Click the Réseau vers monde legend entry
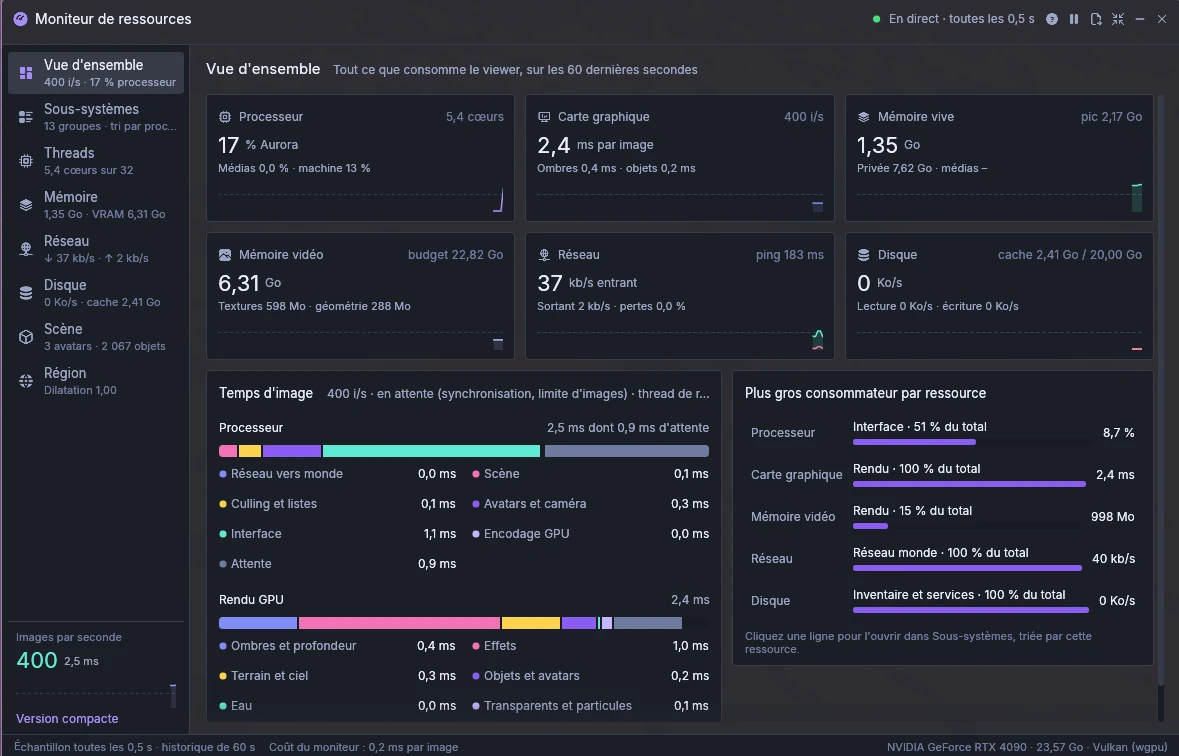Viewport: 1179px width, 756px height. pos(338,474)
